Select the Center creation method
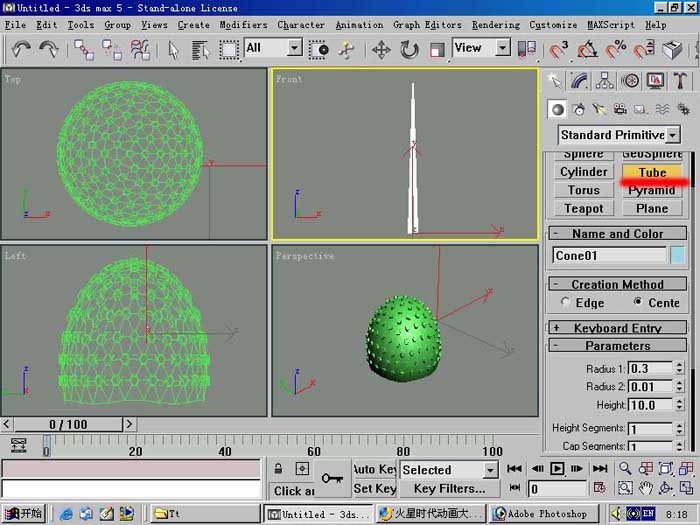This screenshot has height=525, width=700. pos(657,303)
